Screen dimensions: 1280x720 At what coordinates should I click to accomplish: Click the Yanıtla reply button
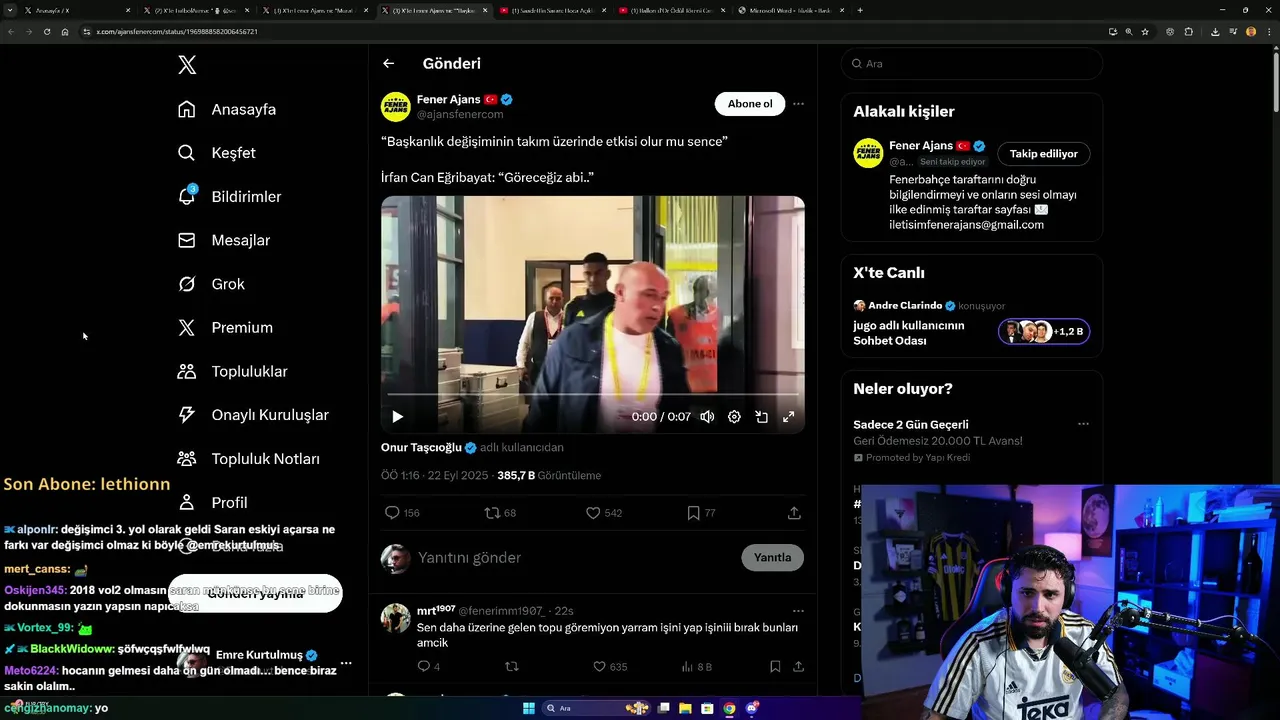pos(772,558)
